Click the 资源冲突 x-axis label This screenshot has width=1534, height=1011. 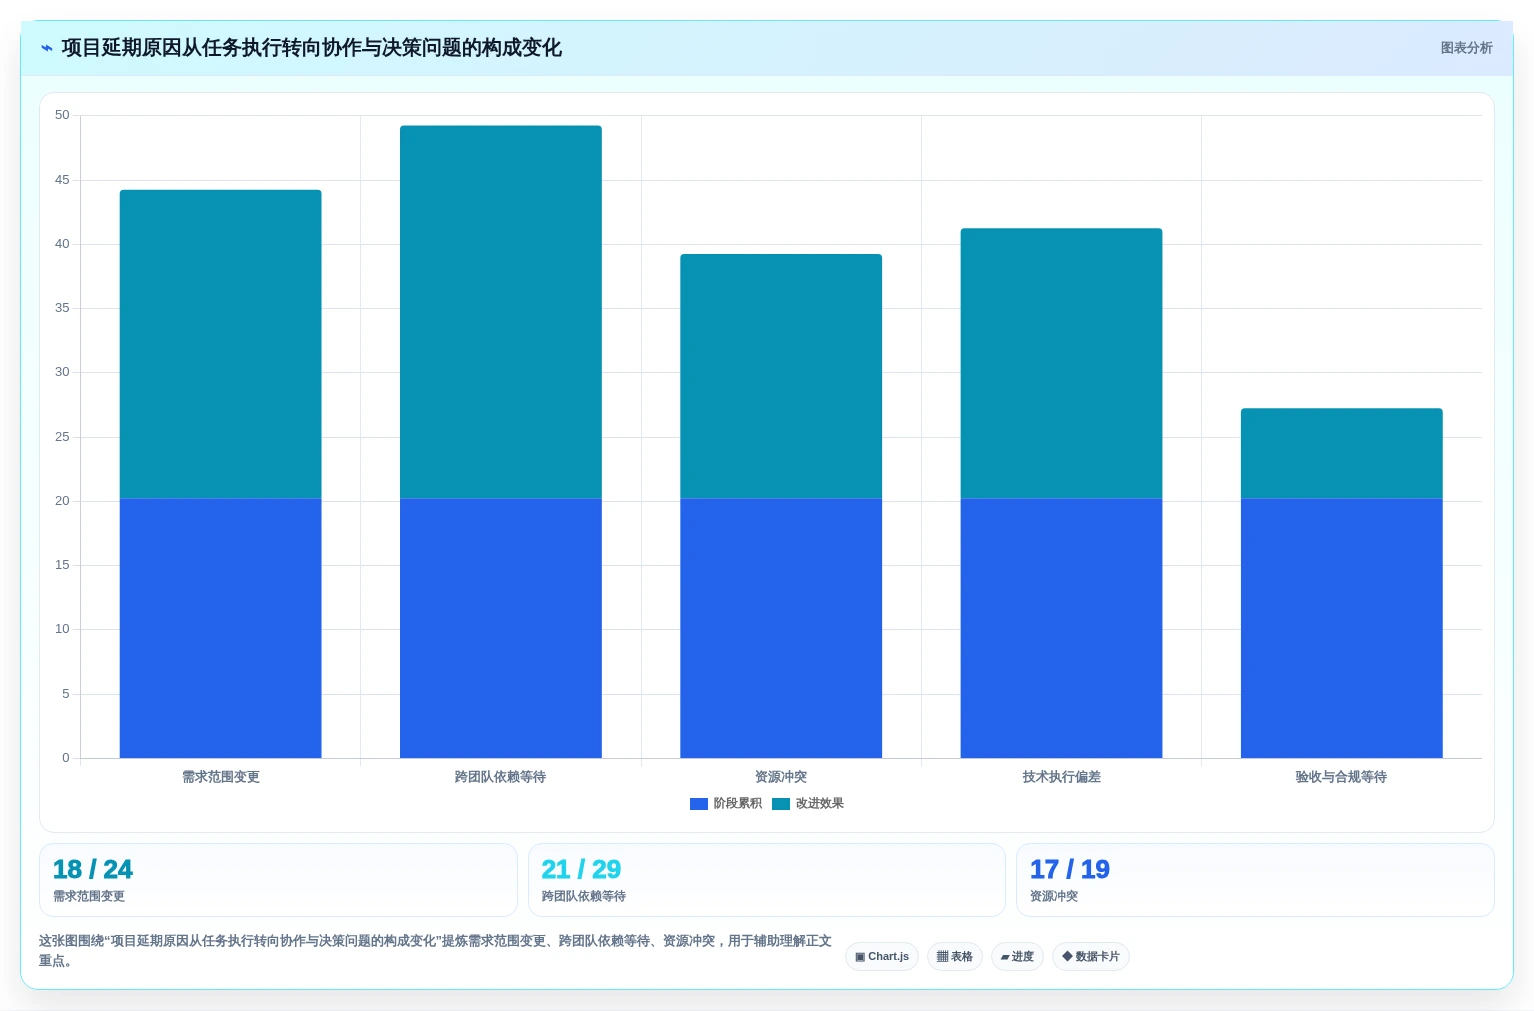[x=781, y=777]
